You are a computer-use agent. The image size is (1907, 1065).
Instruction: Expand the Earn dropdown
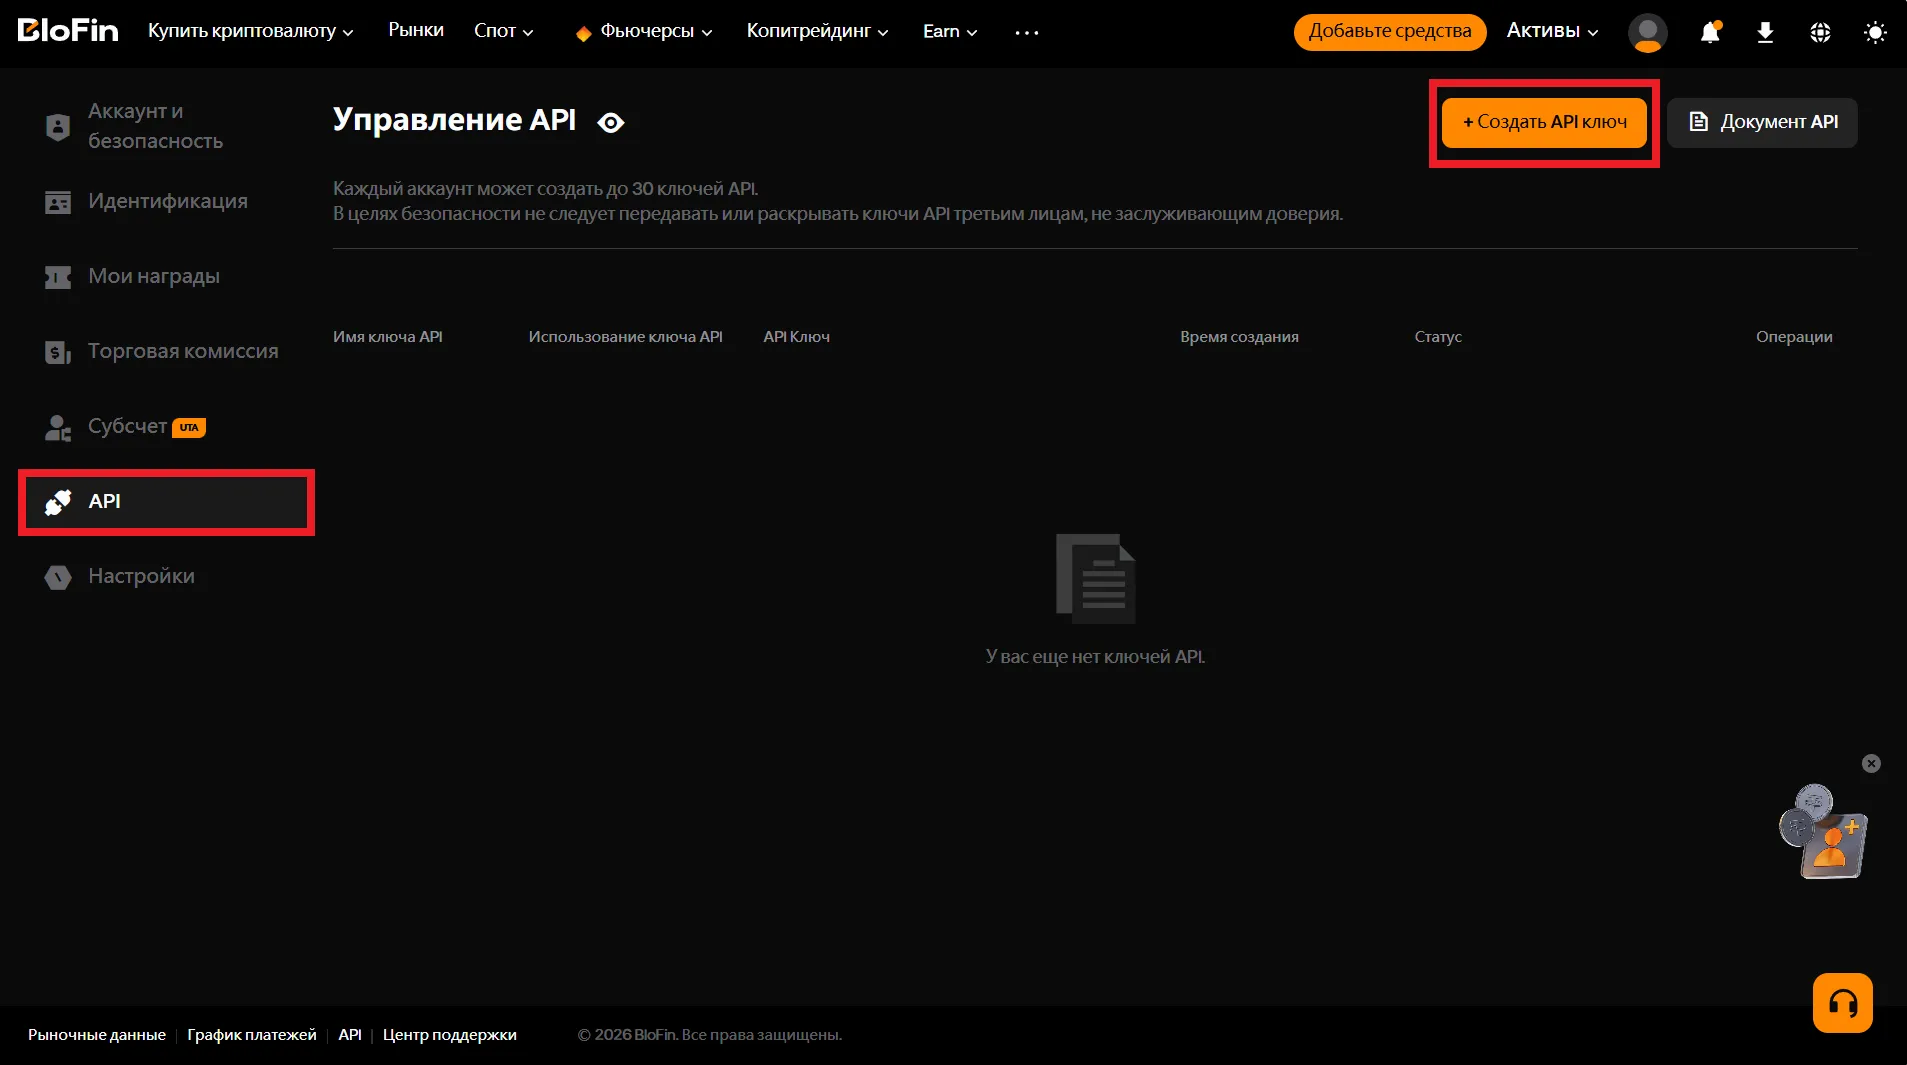[x=950, y=31]
